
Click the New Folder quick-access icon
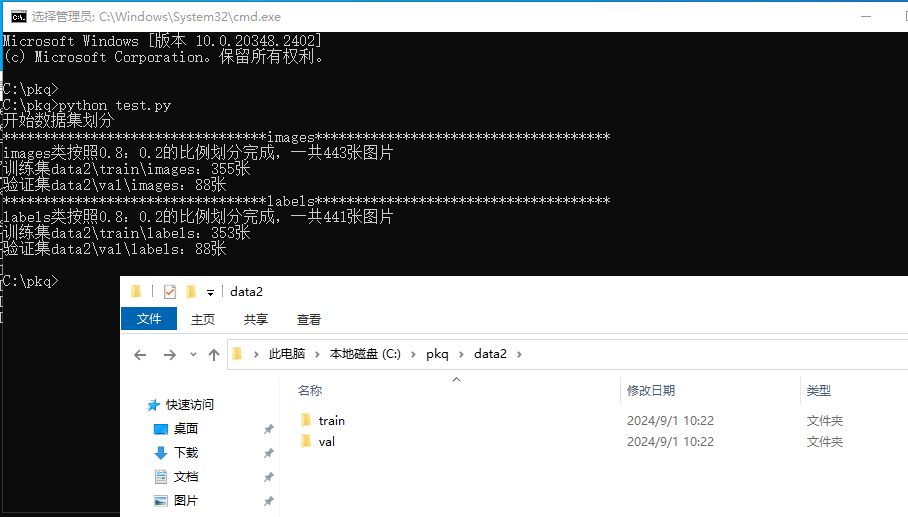[191, 292]
